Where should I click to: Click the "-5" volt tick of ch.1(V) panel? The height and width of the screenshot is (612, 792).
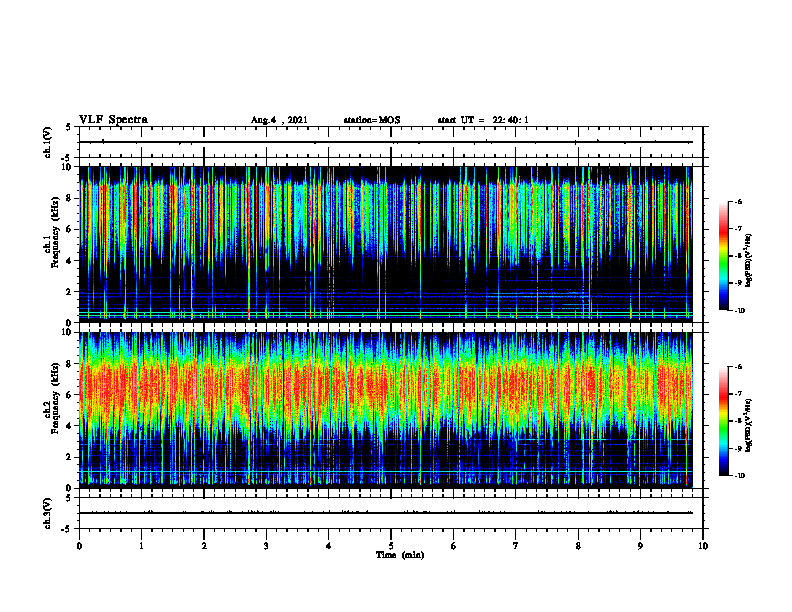(x=67, y=158)
